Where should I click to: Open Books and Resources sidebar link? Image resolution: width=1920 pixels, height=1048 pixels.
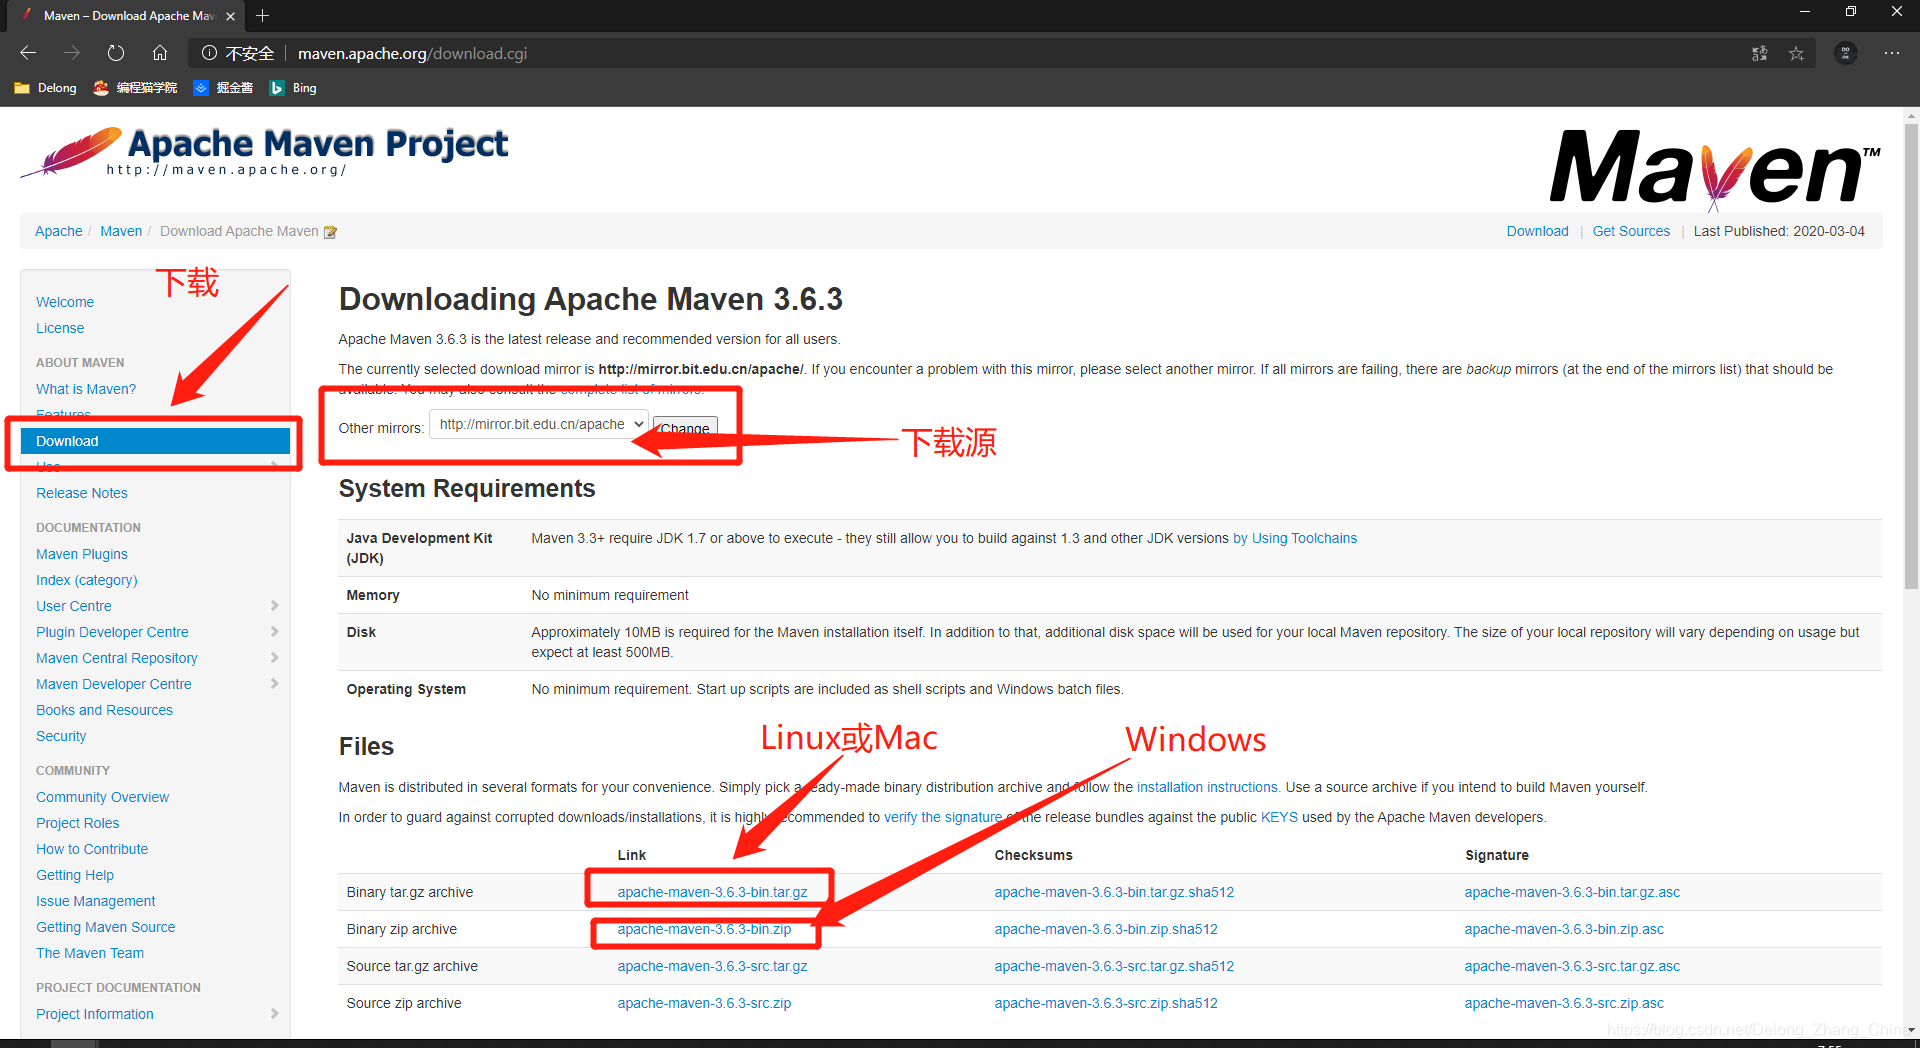[x=105, y=710]
